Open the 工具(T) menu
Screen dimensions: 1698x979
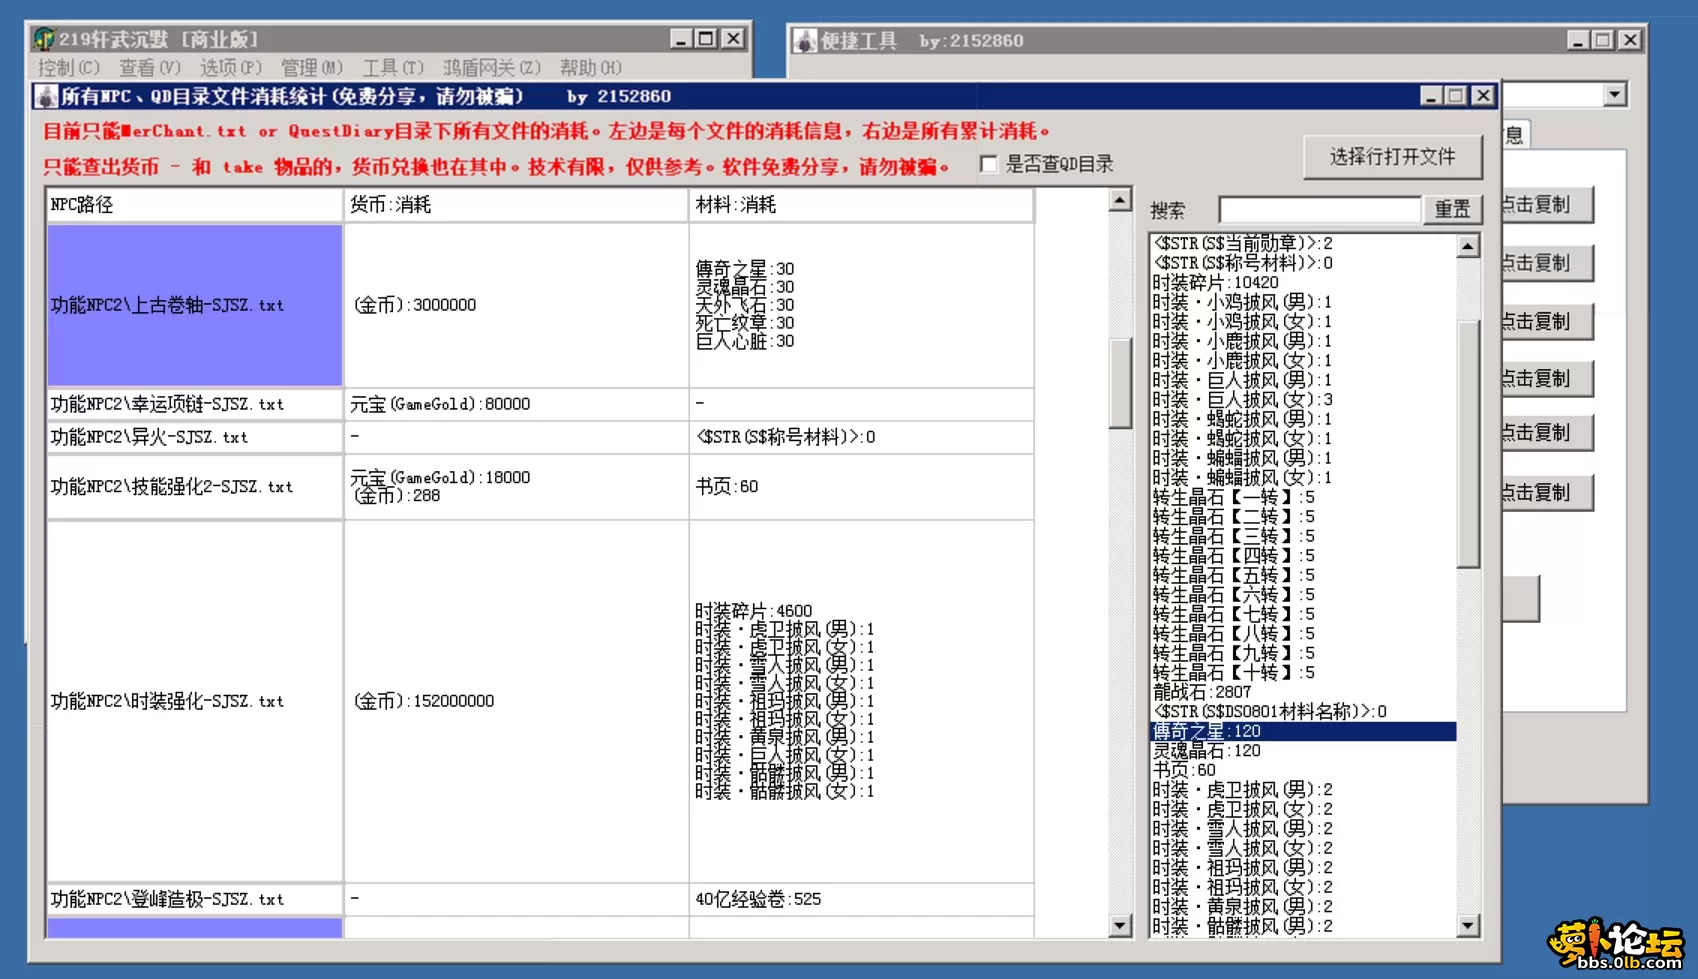392,67
